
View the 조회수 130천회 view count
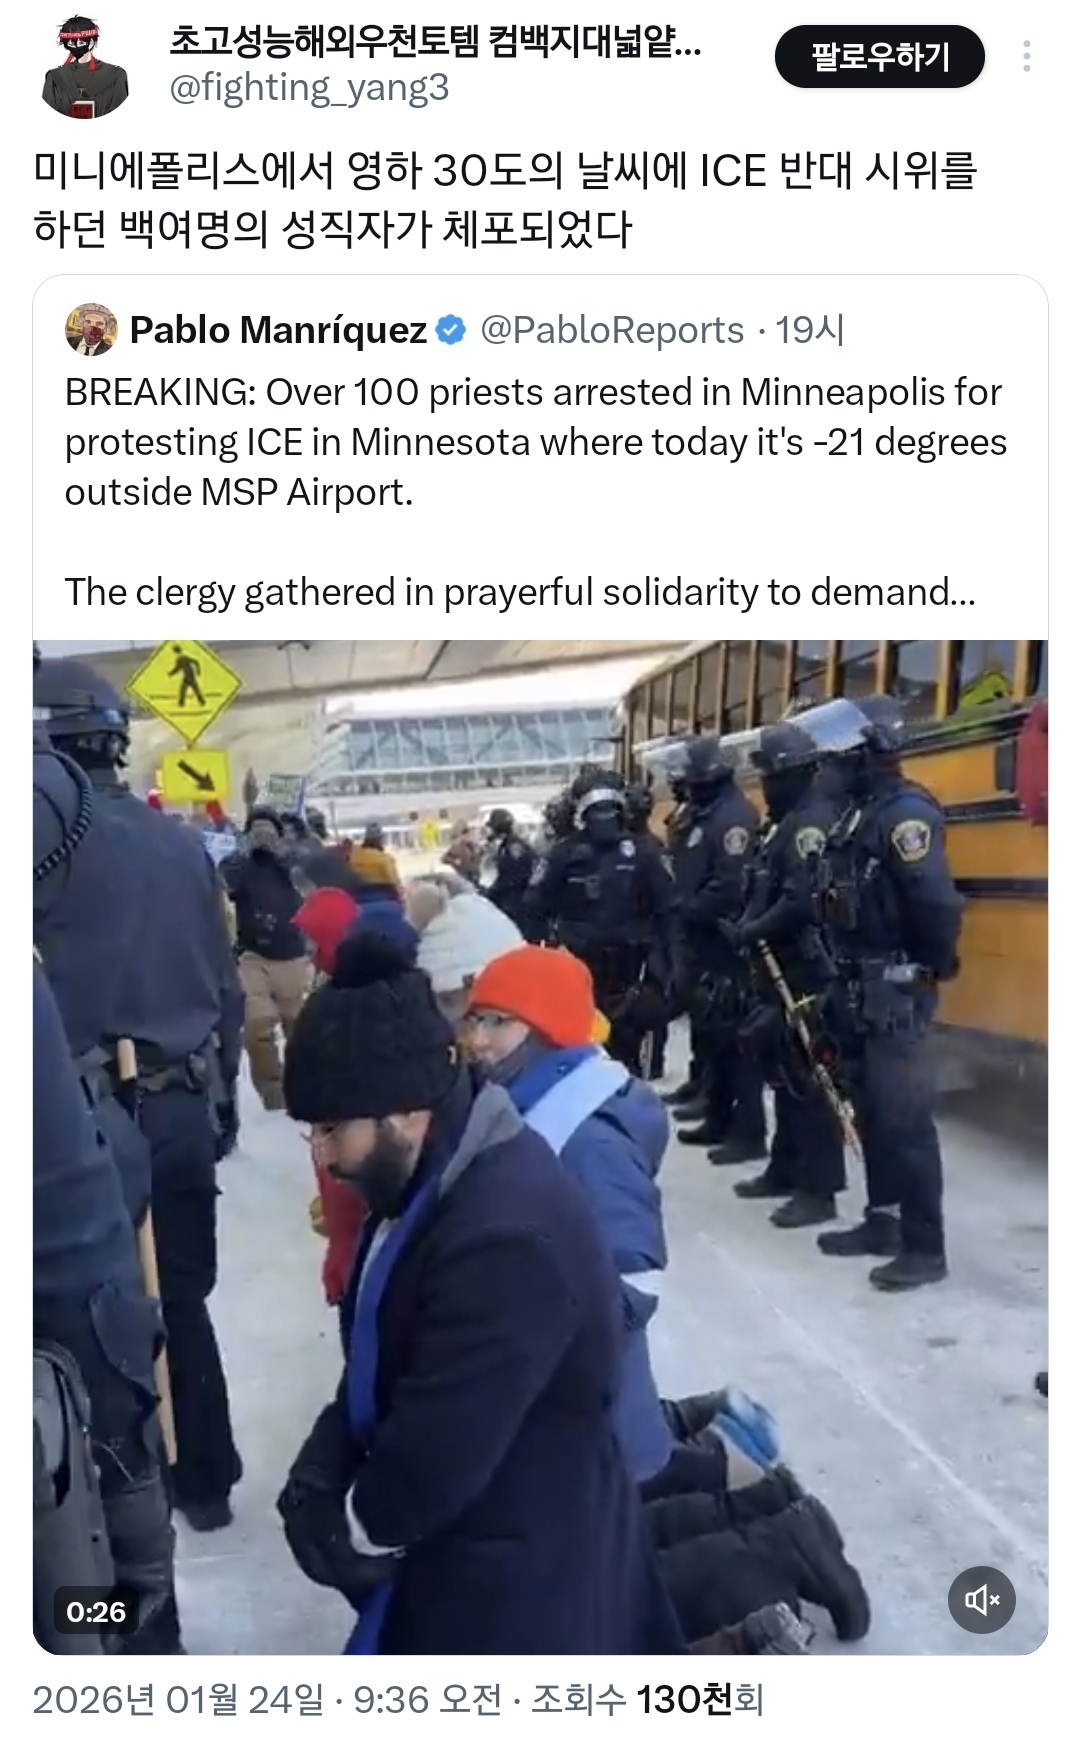(647, 1699)
